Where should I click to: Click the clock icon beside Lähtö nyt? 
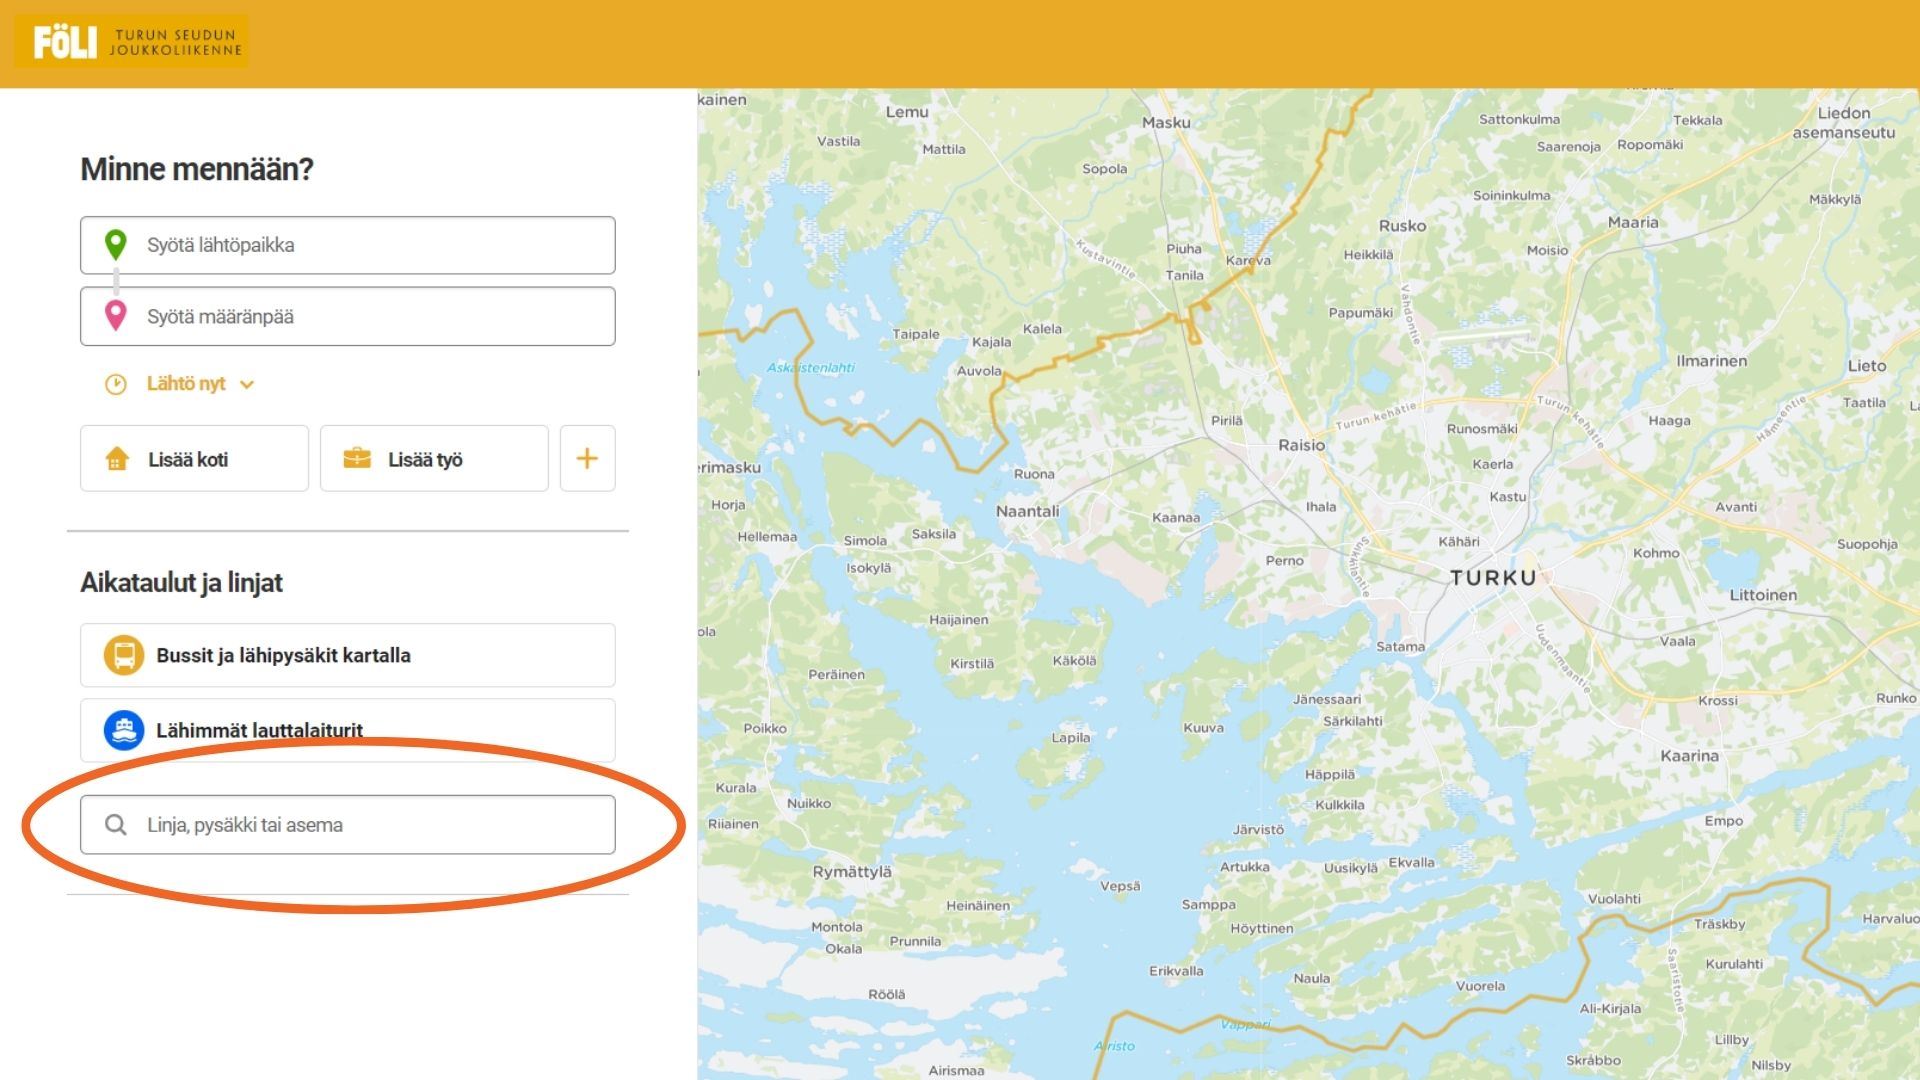[116, 384]
